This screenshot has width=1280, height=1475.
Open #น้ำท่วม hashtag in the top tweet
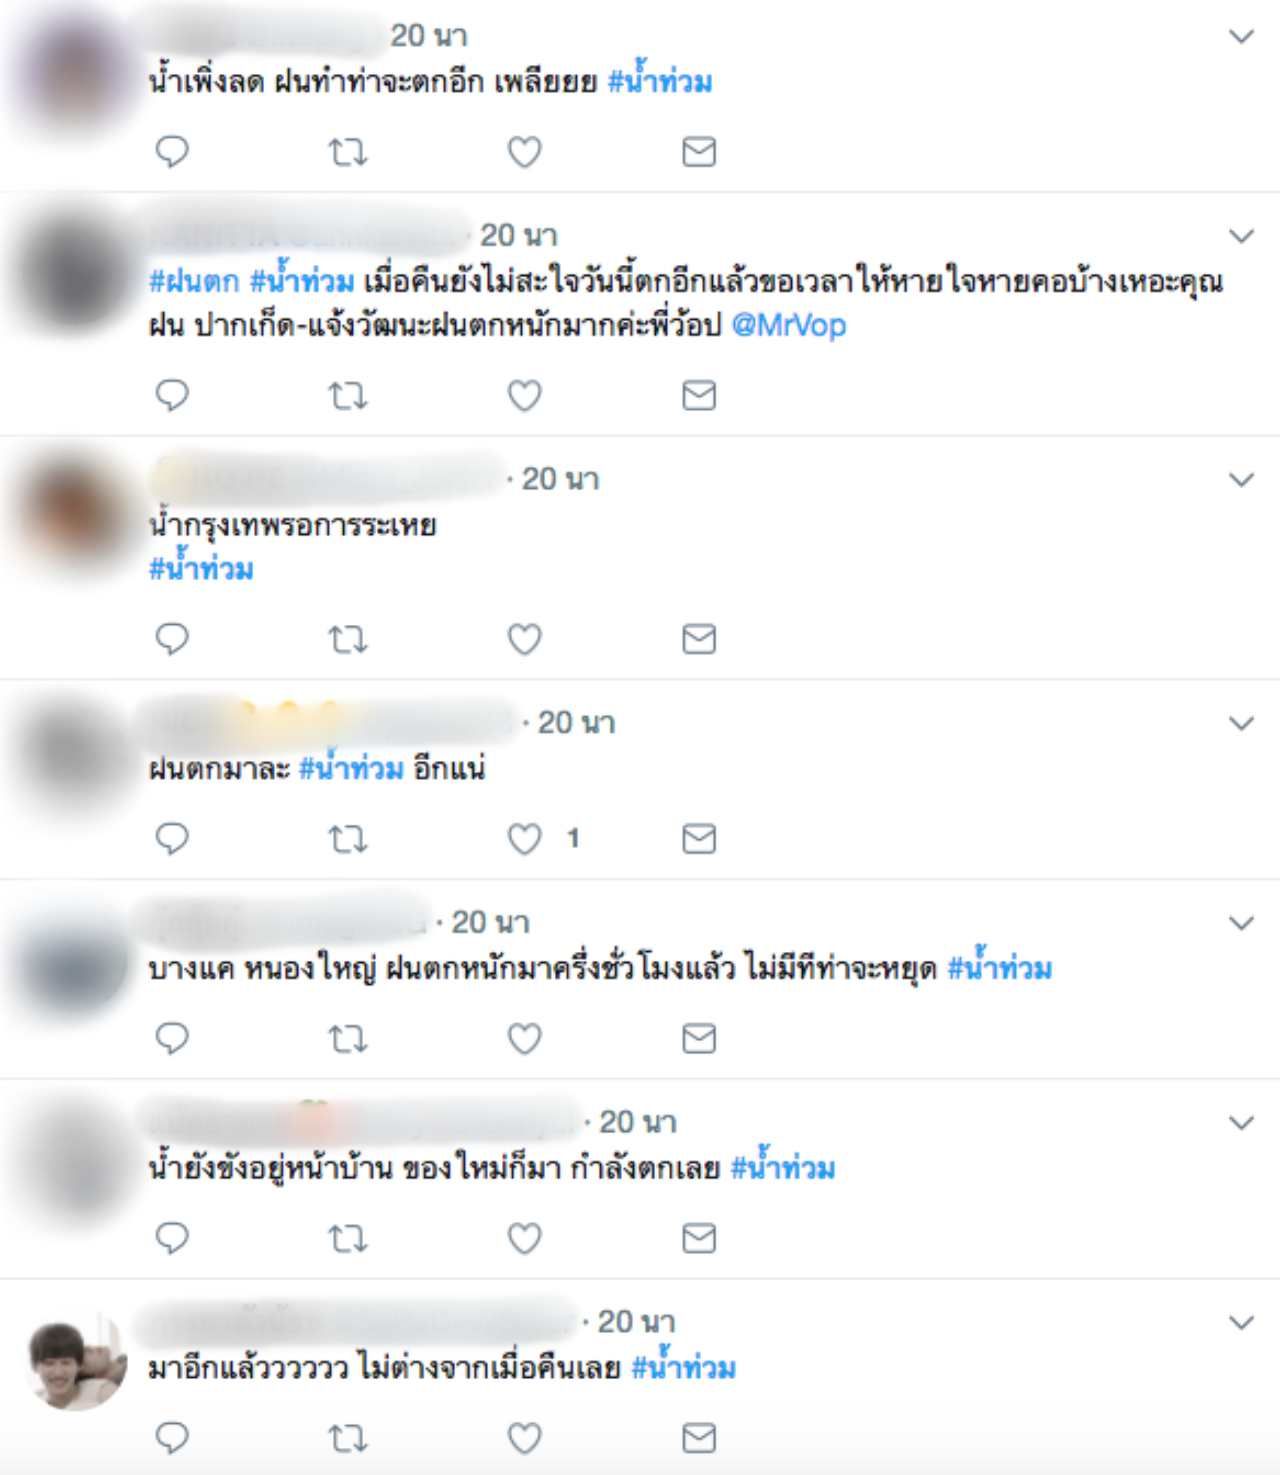[x=660, y=80]
